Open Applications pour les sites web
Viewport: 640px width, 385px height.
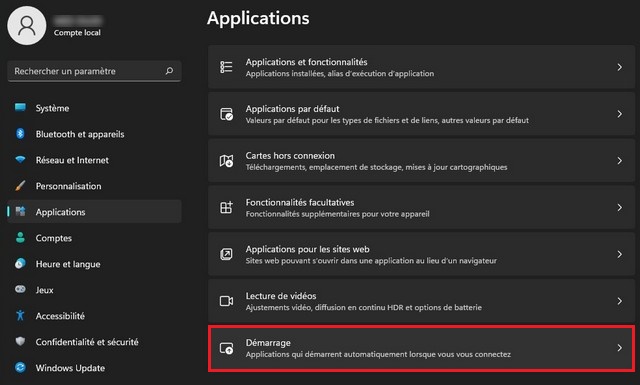point(421,254)
